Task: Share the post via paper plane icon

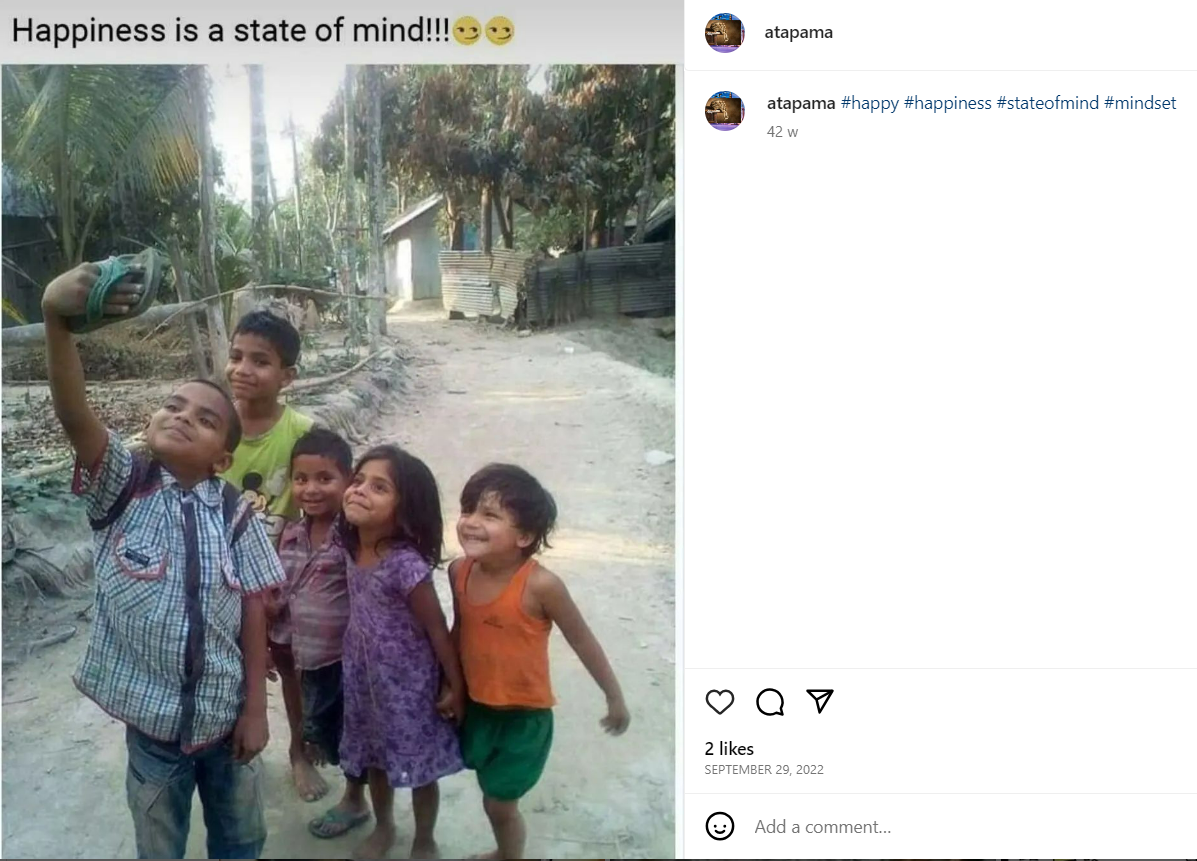Action: pos(820,701)
